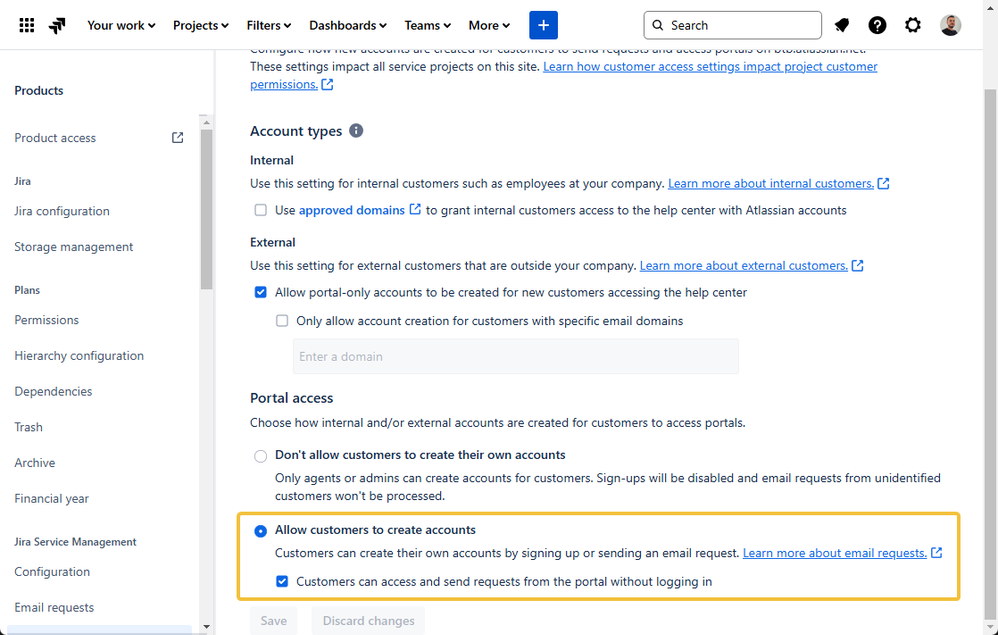
Task: Open the More dropdown menu
Action: pos(489,25)
